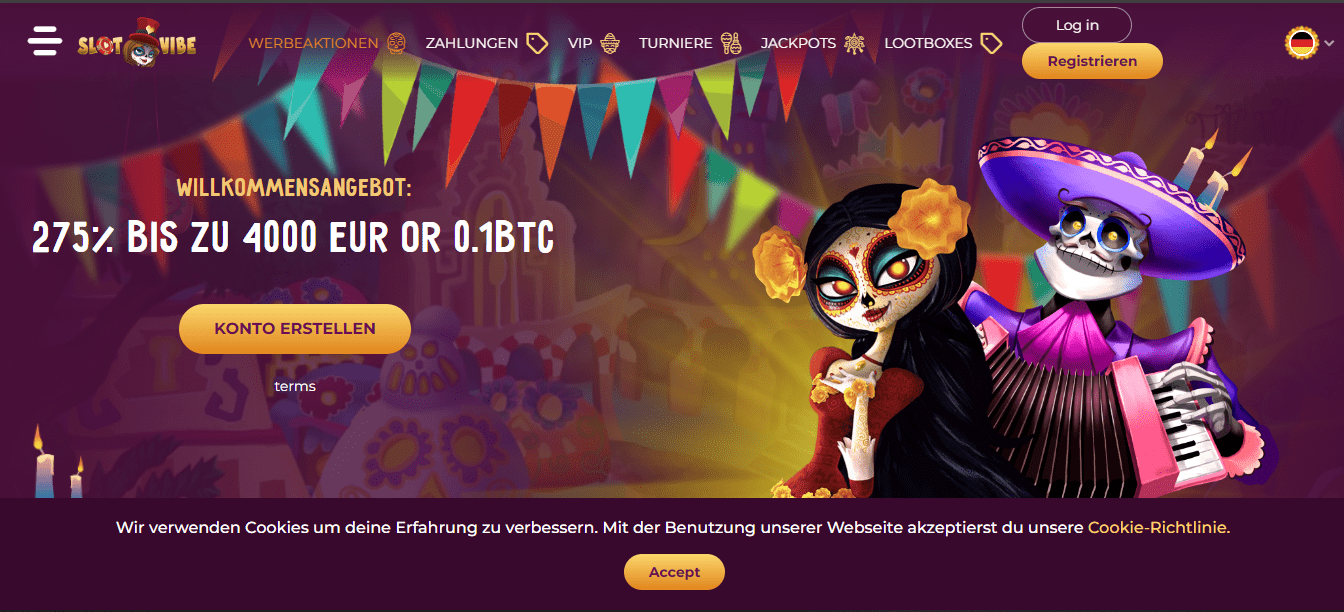Image resolution: width=1344 pixels, height=612 pixels.
Task: Open the Jackpots section
Action: tap(798, 43)
